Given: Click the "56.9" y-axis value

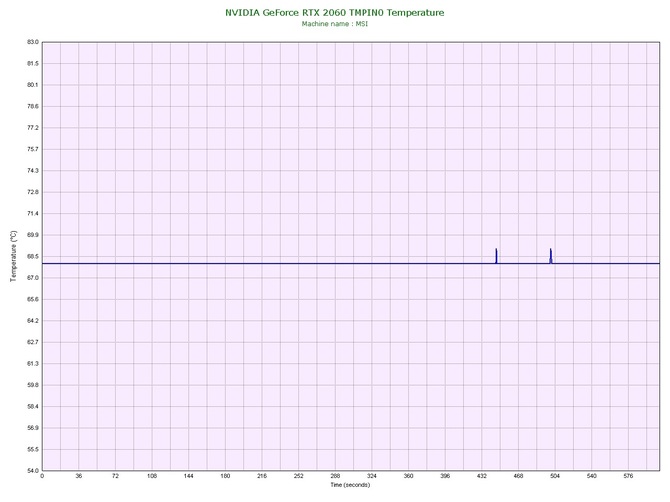Looking at the screenshot, I should tap(33, 428).
